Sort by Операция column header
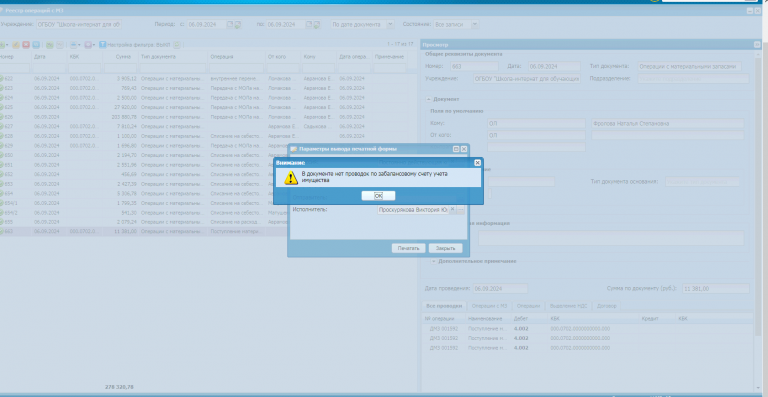 [237, 57]
